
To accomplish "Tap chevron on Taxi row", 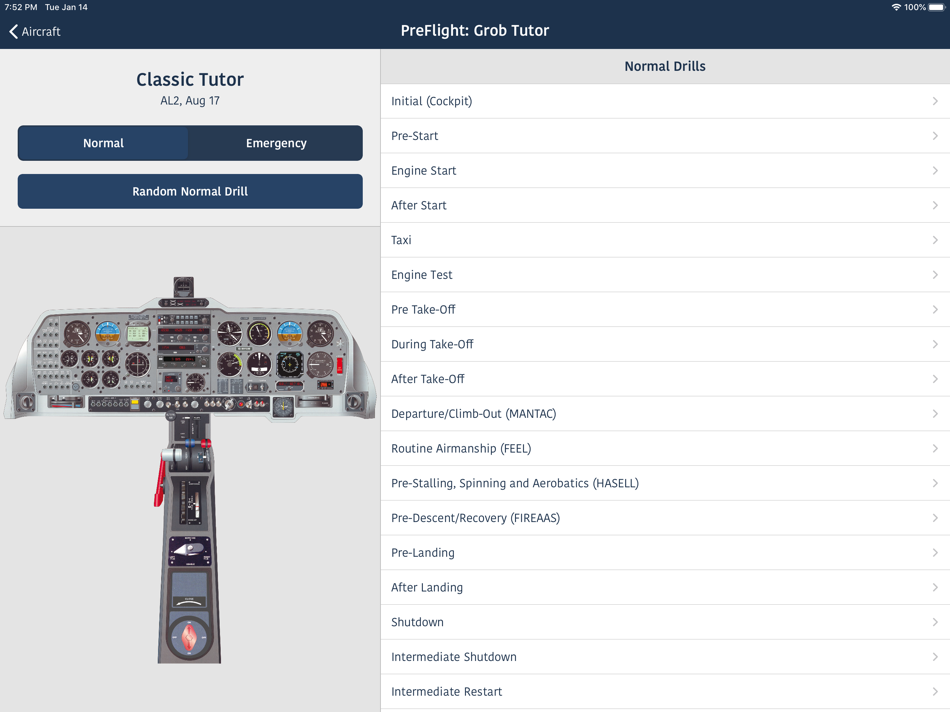I will coord(935,240).
